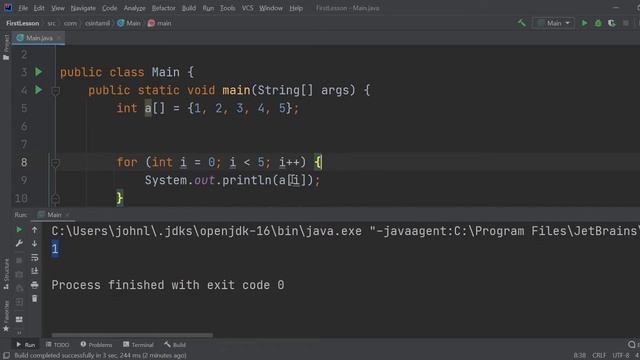Click the CRLF line separator indicator
640x360 pixels.
tap(599, 356)
